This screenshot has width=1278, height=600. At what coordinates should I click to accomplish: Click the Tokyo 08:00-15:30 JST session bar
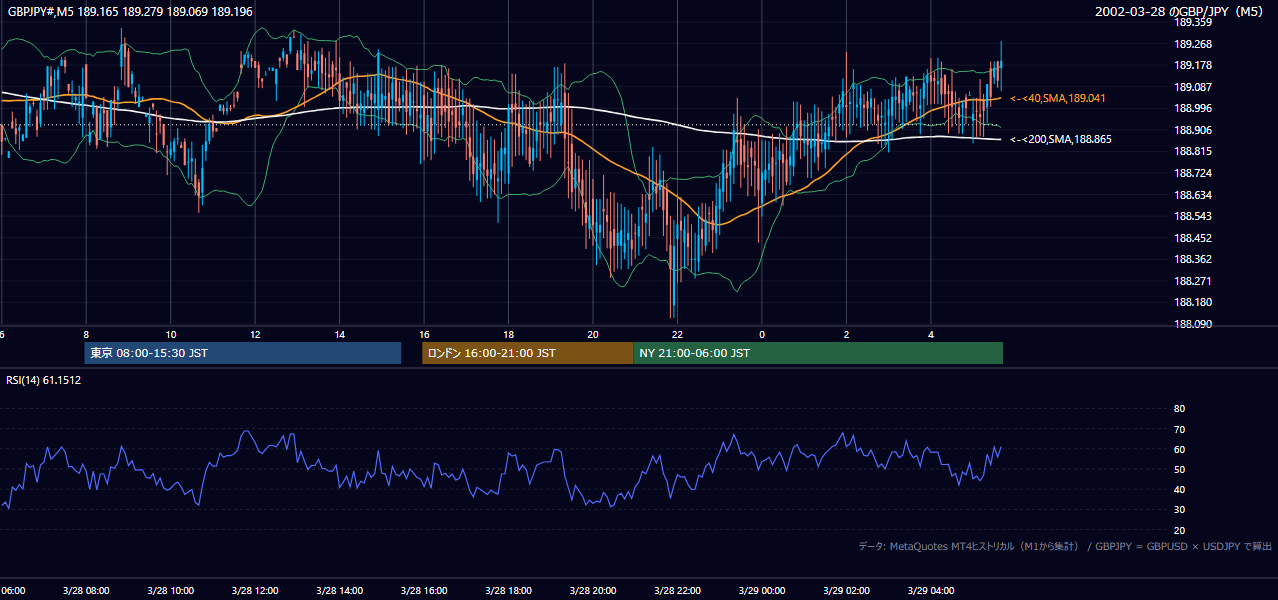pos(243,353)
